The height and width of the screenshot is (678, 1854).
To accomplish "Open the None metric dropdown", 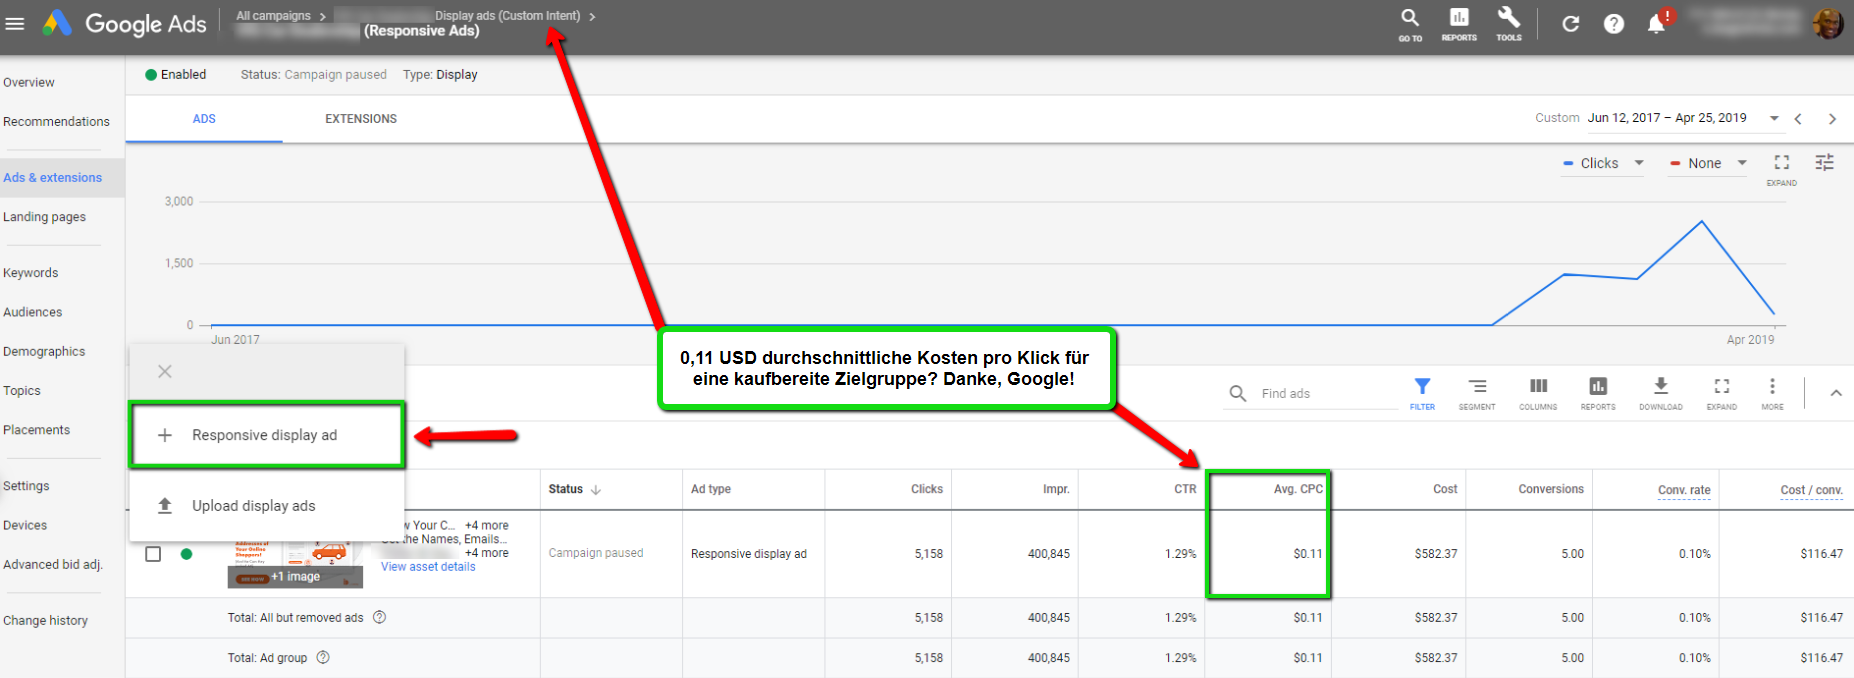I will [1709, 163].
